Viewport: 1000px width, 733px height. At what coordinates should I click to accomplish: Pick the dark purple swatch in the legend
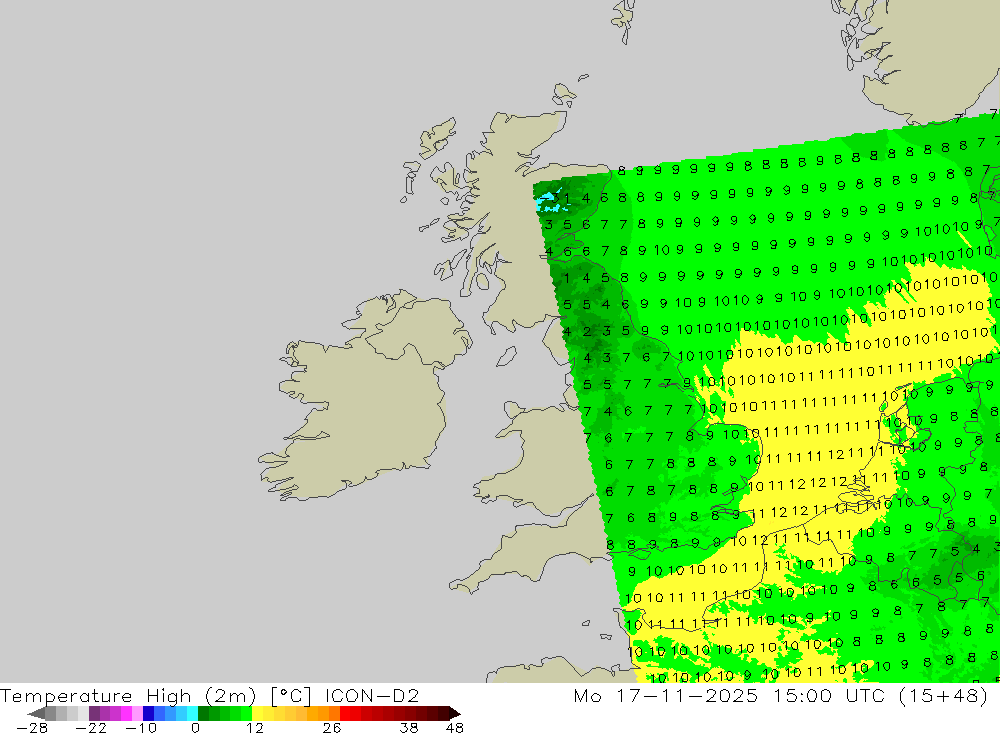coord(94,714)
